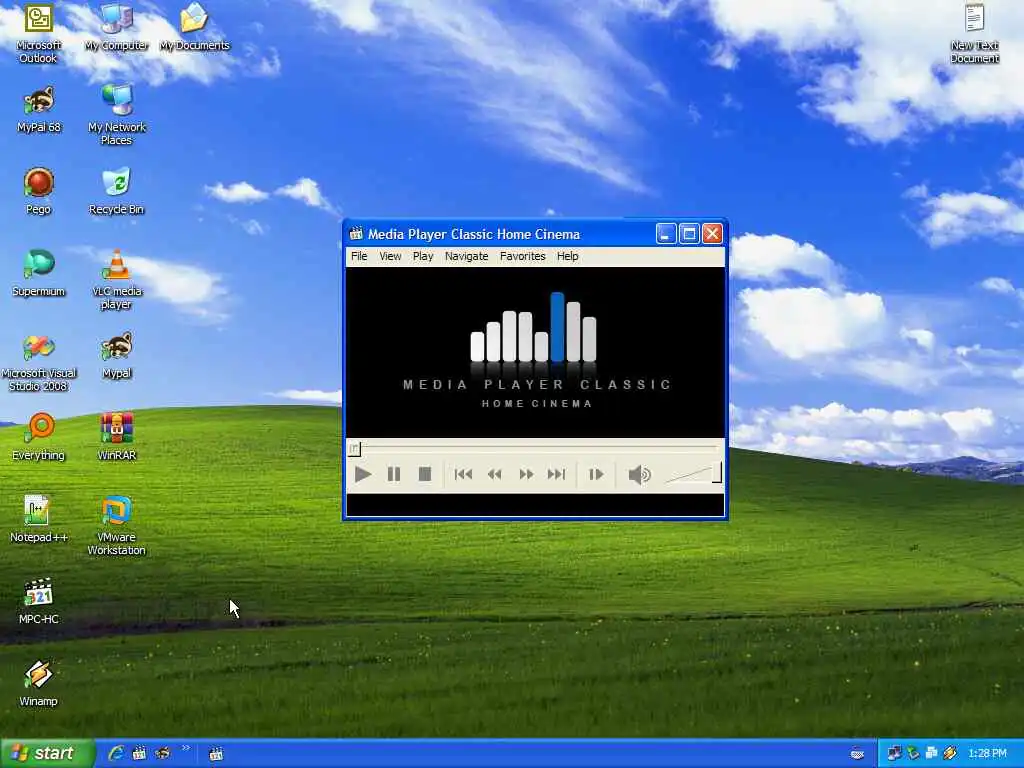
Task: Select the VLC media player icon
Action: point(116,280)
